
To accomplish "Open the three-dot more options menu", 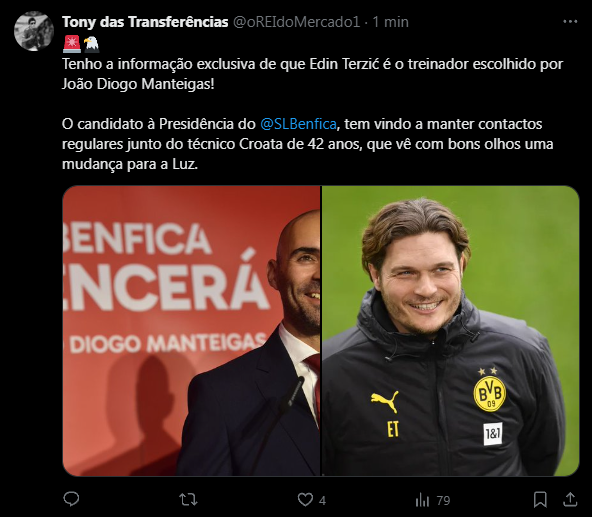I will click(570, 22).
